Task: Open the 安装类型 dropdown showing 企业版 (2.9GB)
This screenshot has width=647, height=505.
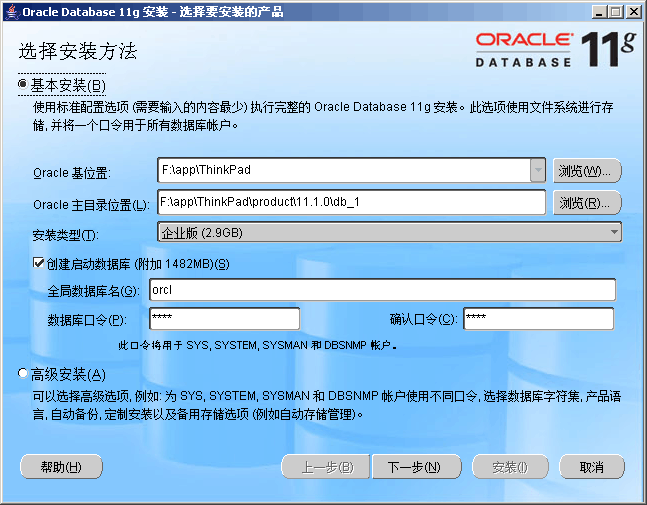Action: tap(390, 232)
